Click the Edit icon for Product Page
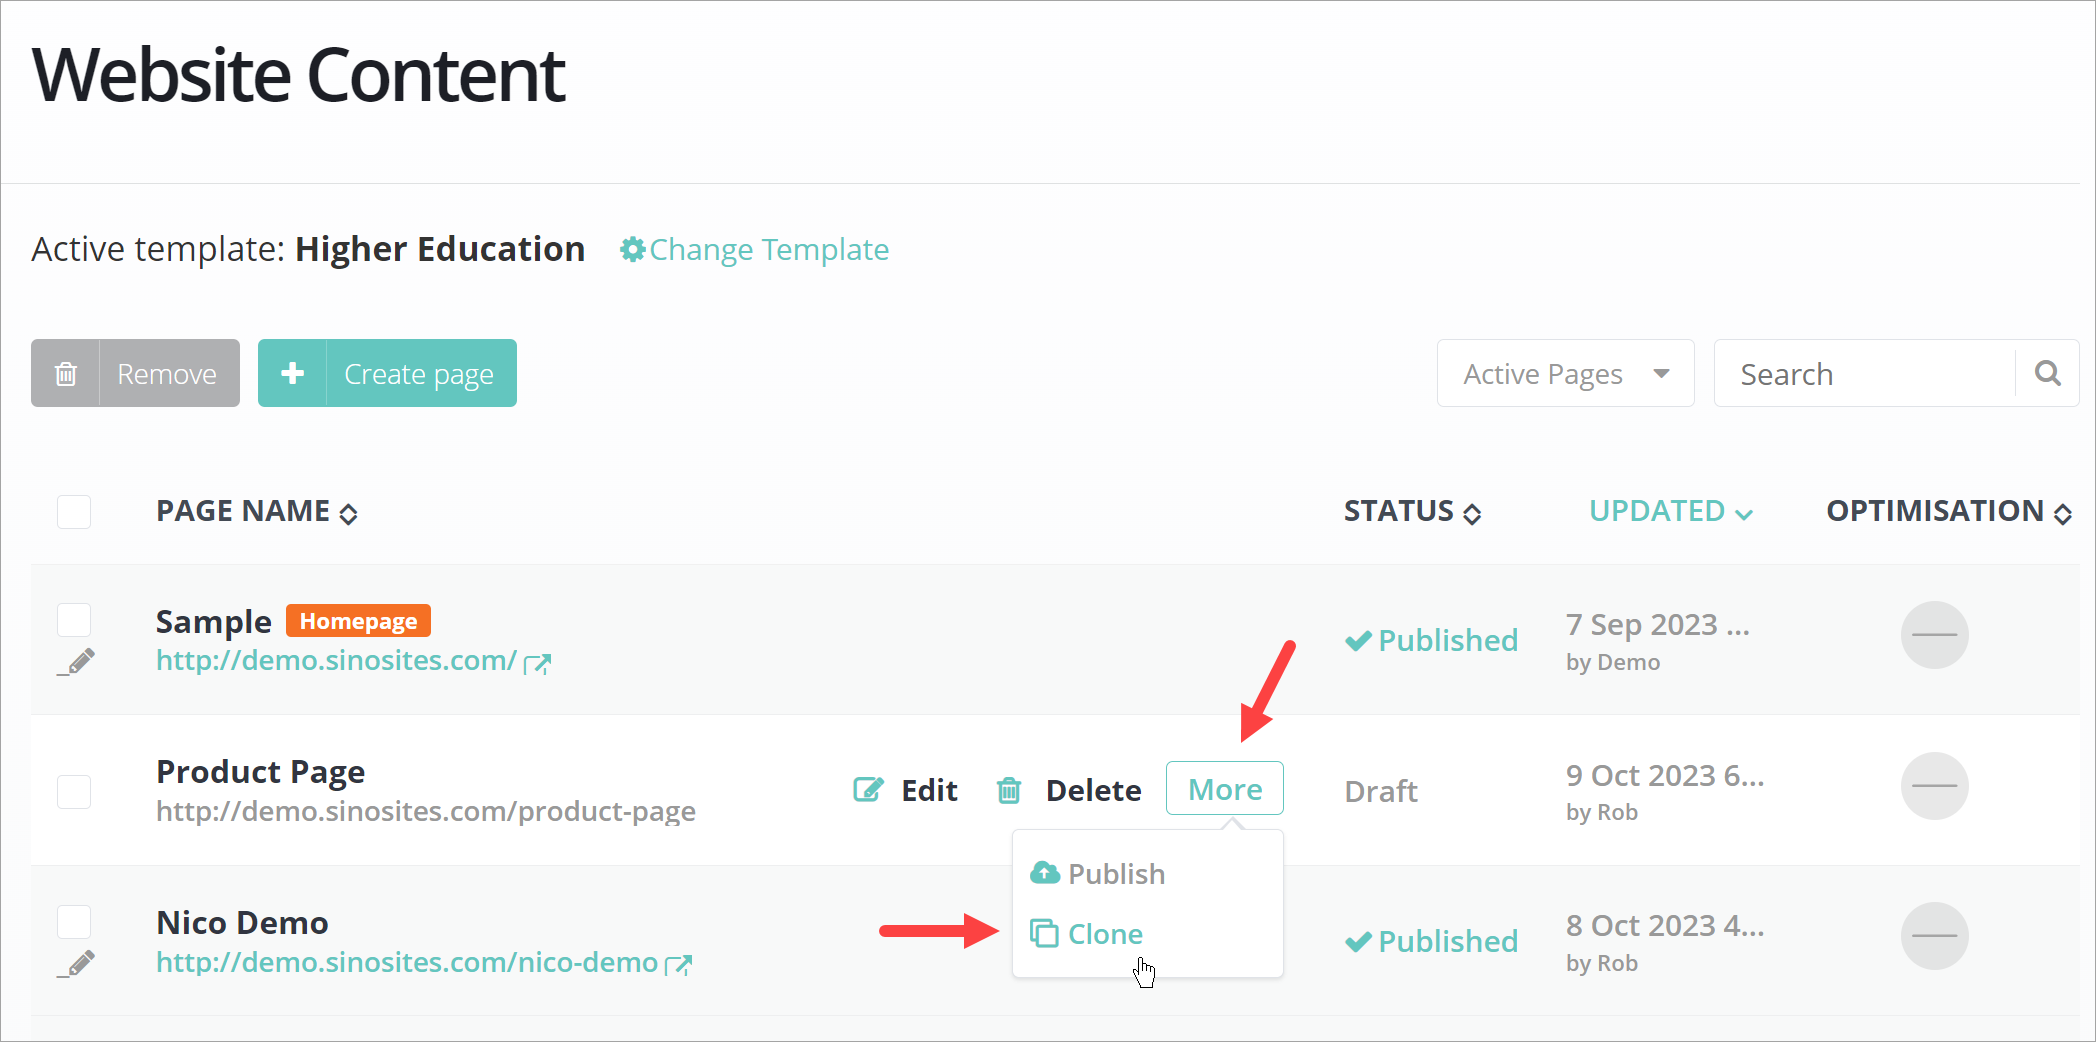The width and height of the screenshot is (2096, 1042). pyautogui.click(x=868, y=790)
